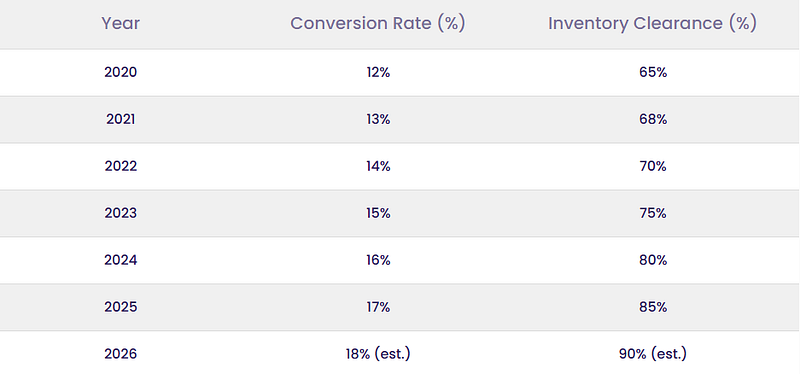Click the 12% conversion rate value

coord(378,72)
